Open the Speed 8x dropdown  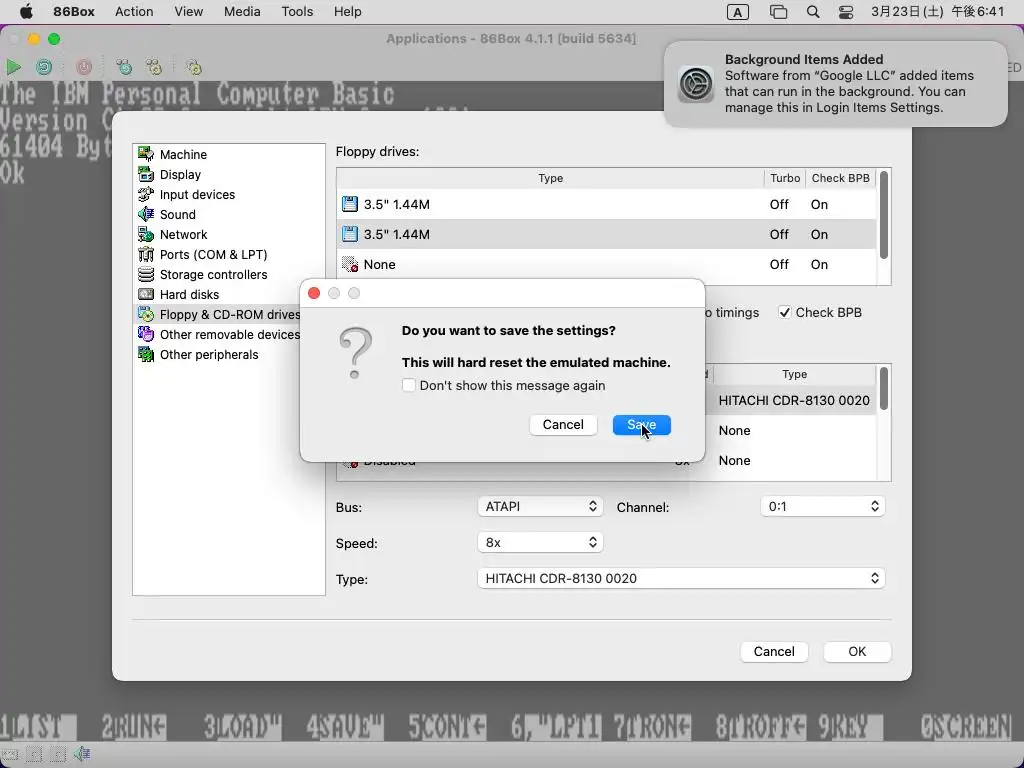pos(540,543)
